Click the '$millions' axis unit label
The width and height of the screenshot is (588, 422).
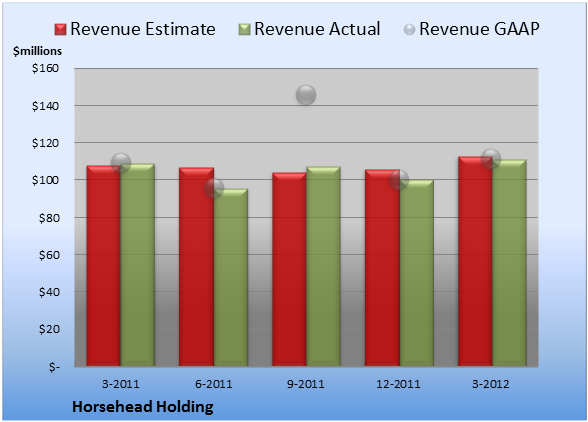coord(37,51)
